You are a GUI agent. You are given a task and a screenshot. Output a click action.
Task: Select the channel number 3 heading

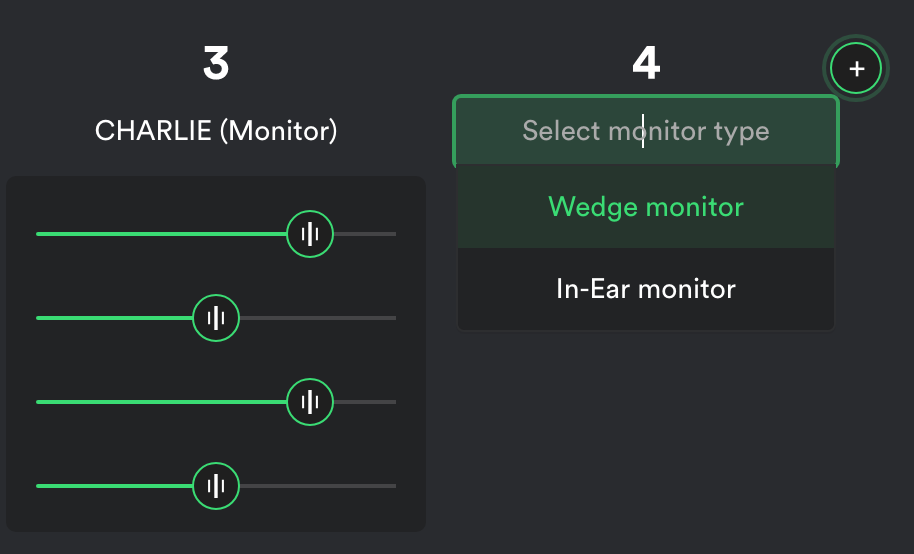(x=216, y=65)
